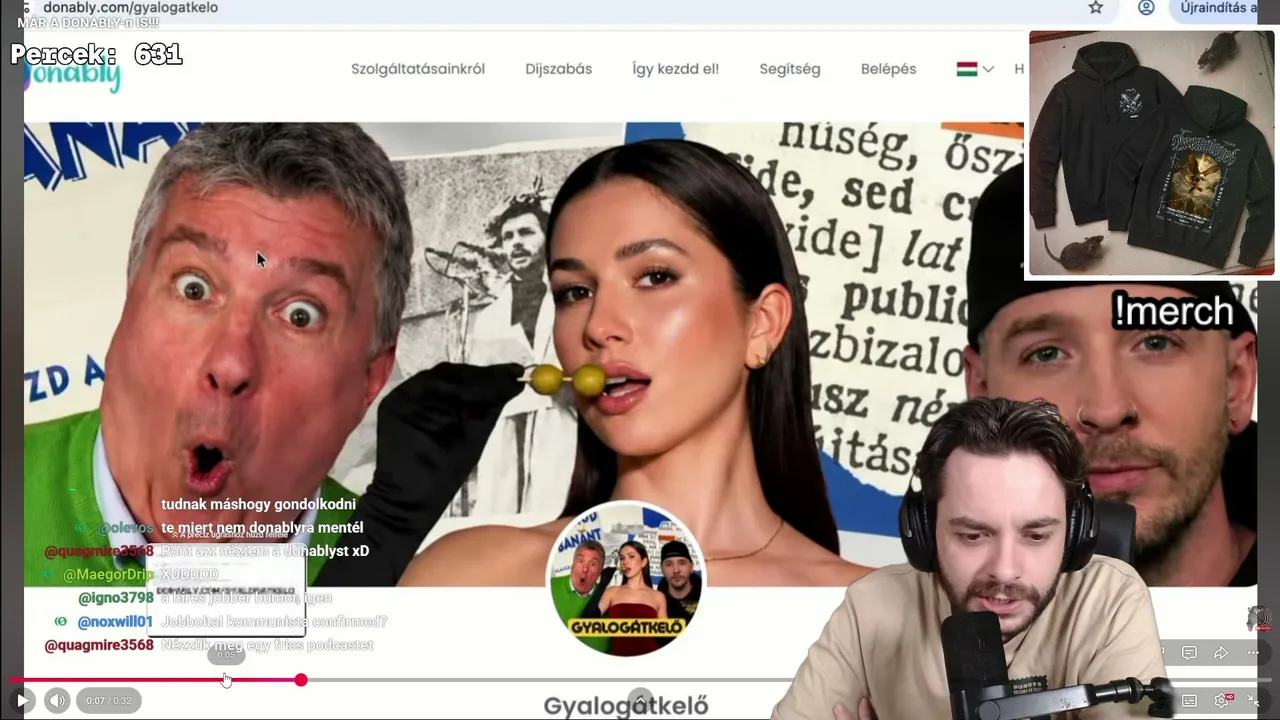Click the 0:07 / 0:32 time display
The width and height of the screenshot is (1280, 720).
109,701
